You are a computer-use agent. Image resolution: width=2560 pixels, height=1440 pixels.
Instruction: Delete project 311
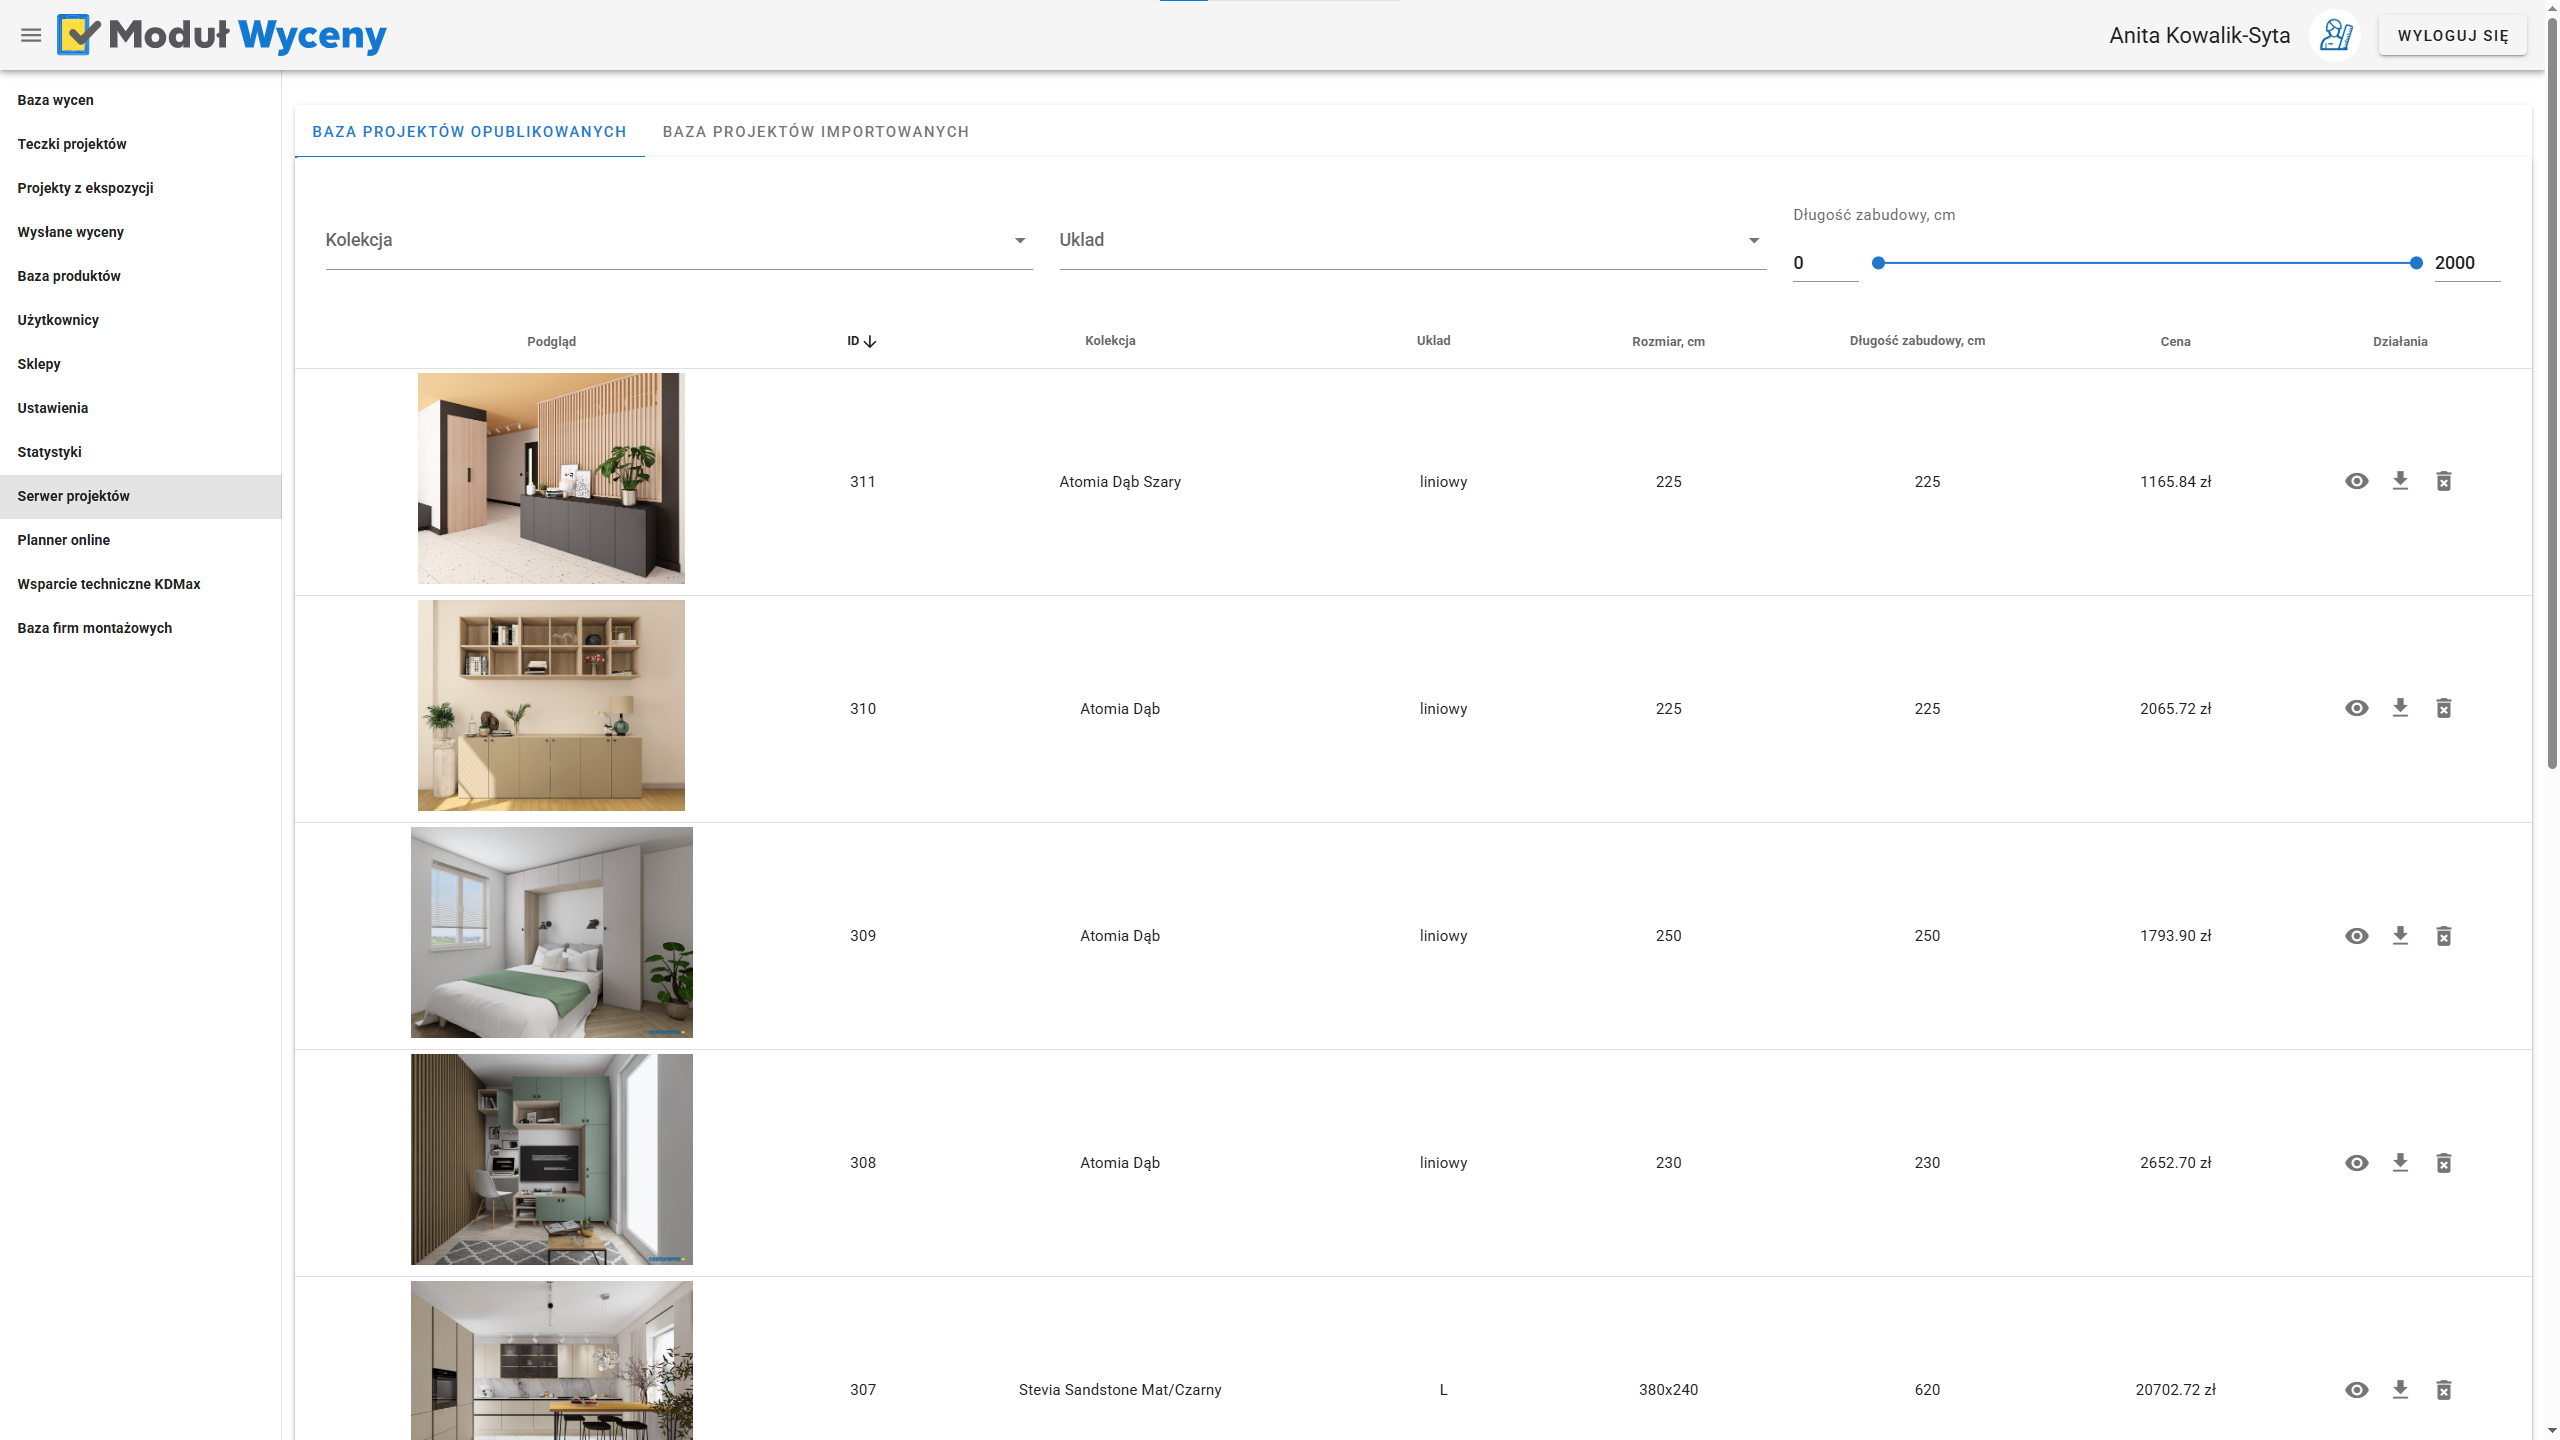(2443, 481)
